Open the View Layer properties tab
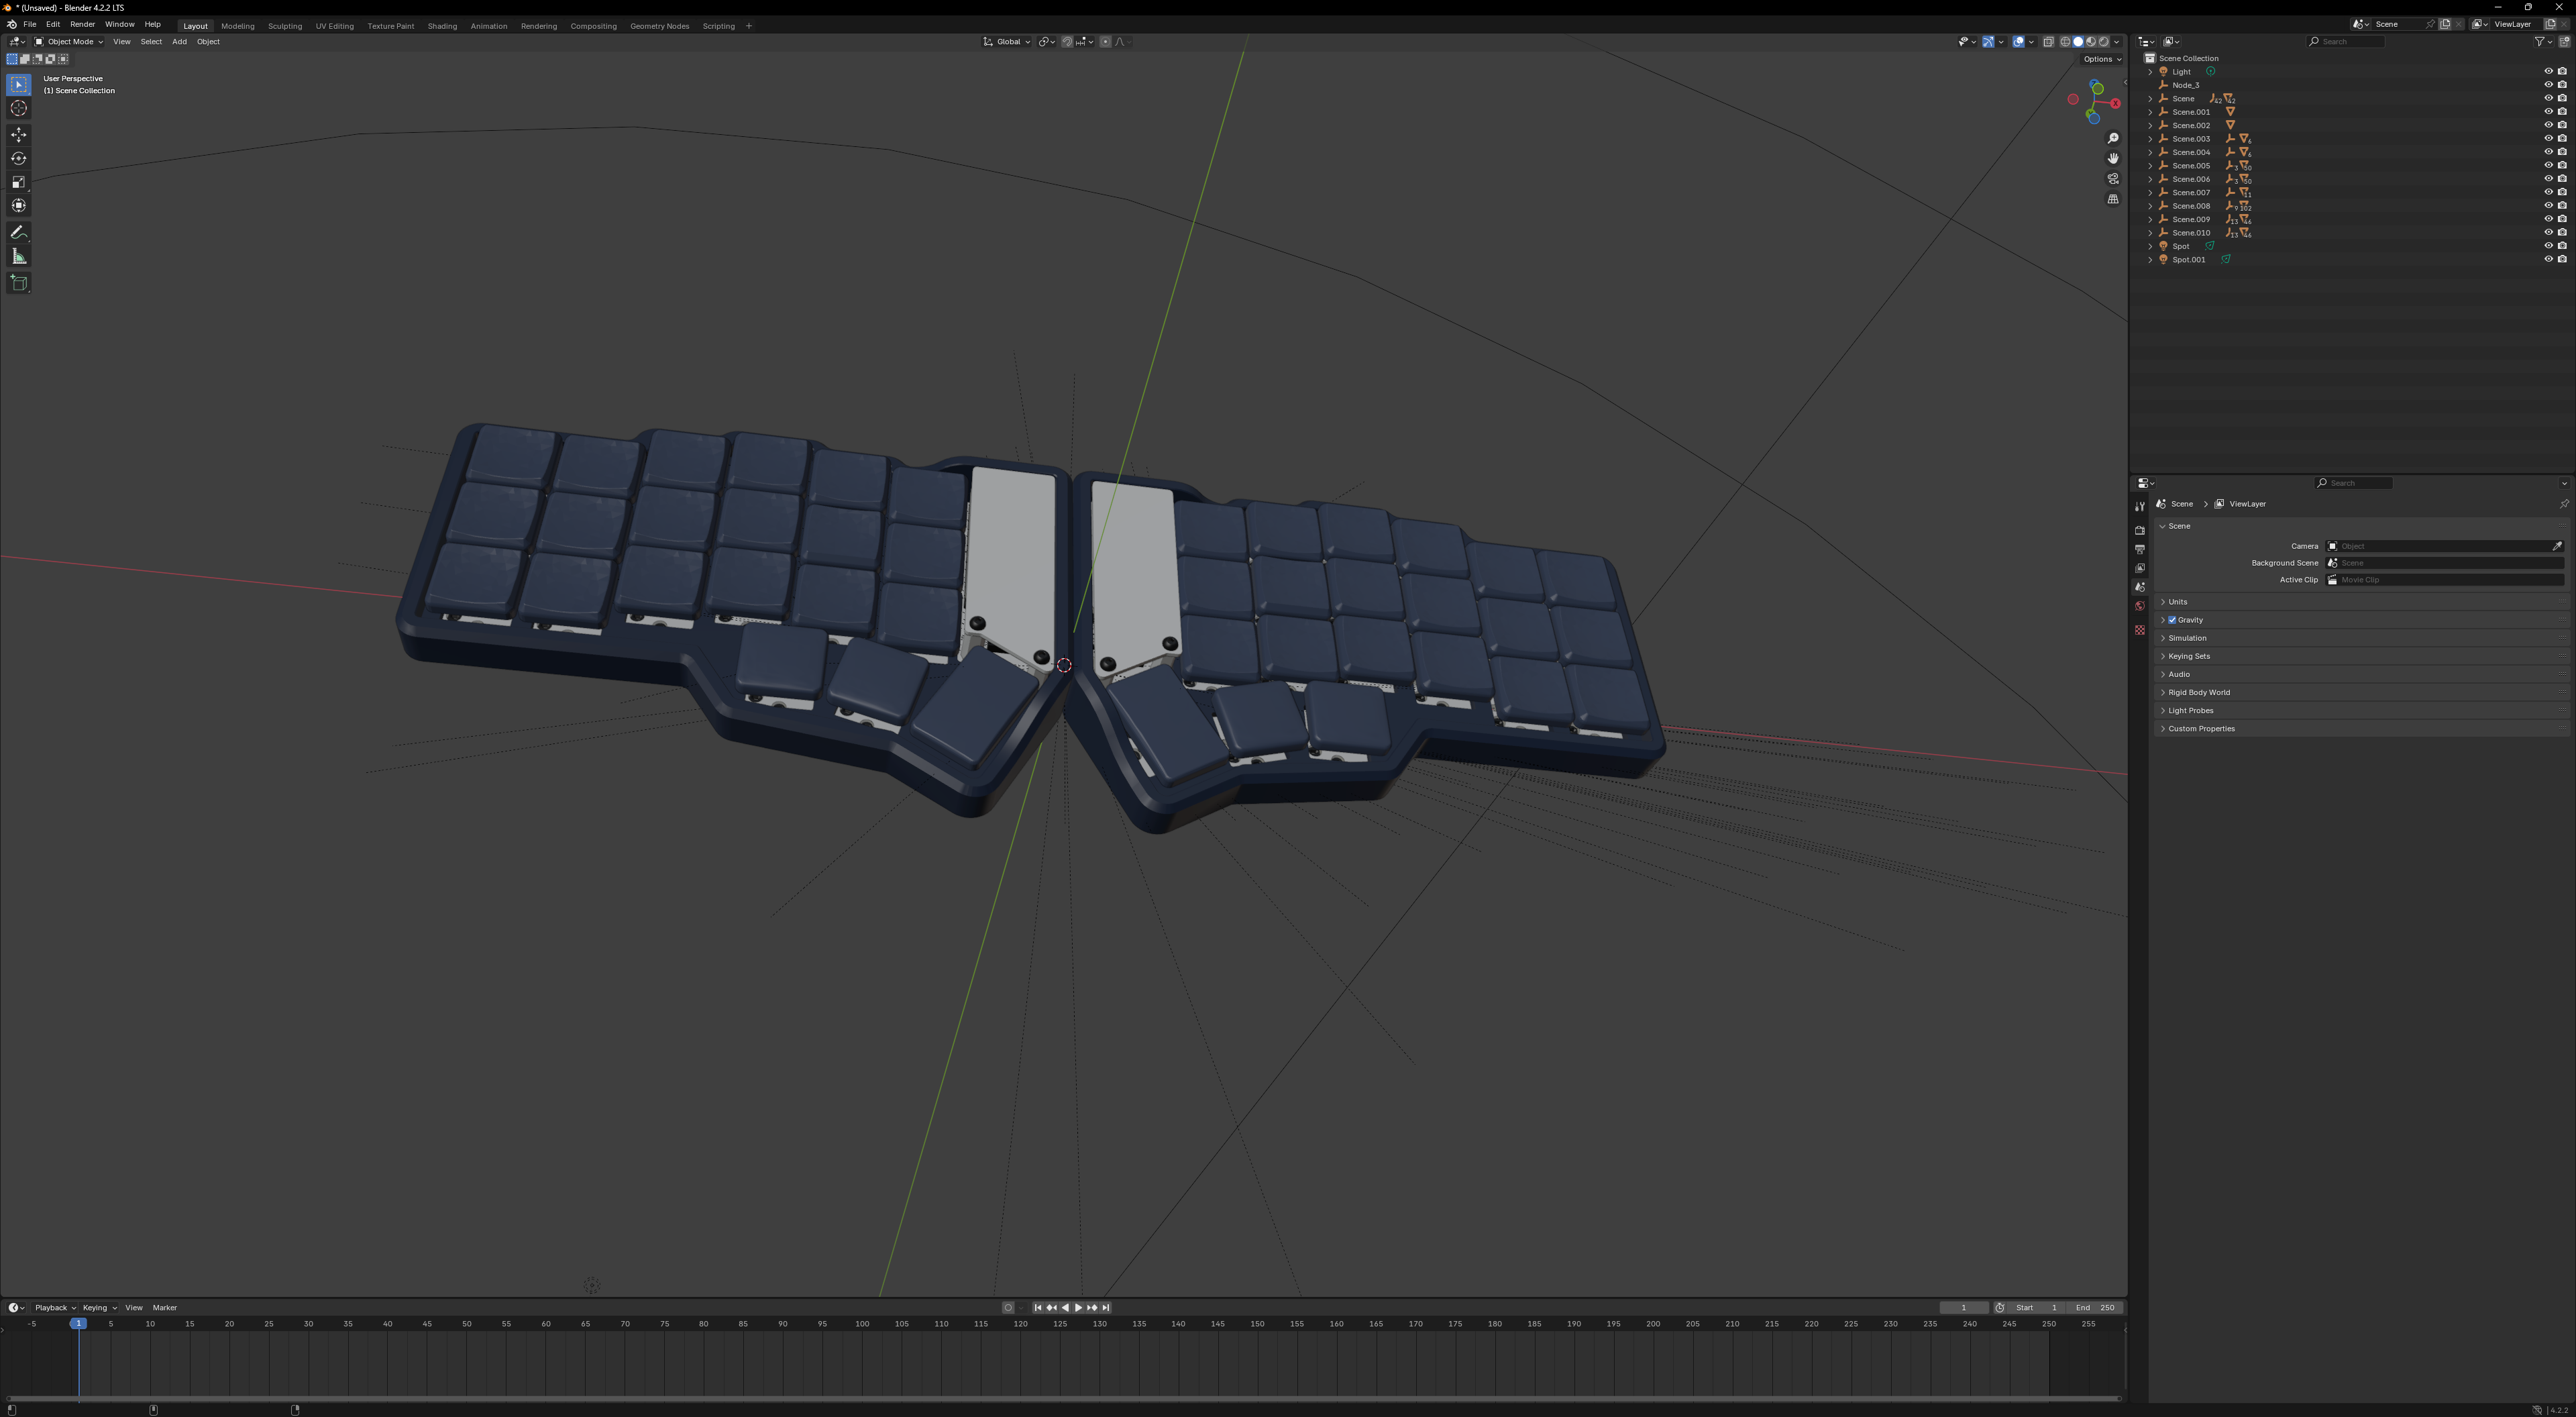Viewport: 2576px width, 1417px height. [x=2140, y=568]
